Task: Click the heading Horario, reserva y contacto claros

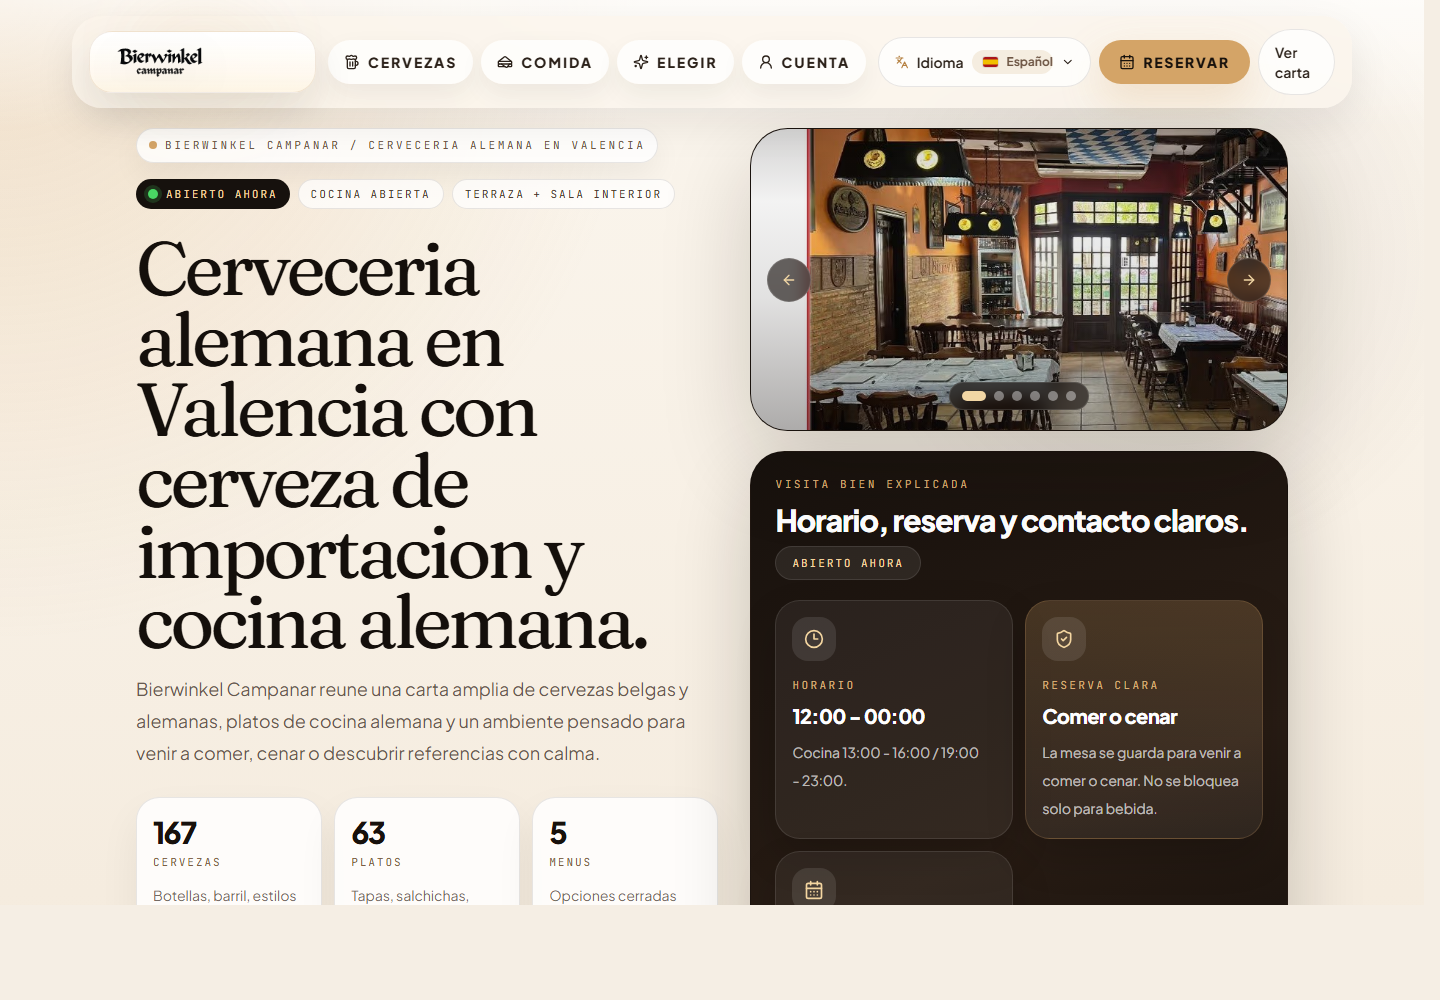Action: click(x=1012, y=521)
